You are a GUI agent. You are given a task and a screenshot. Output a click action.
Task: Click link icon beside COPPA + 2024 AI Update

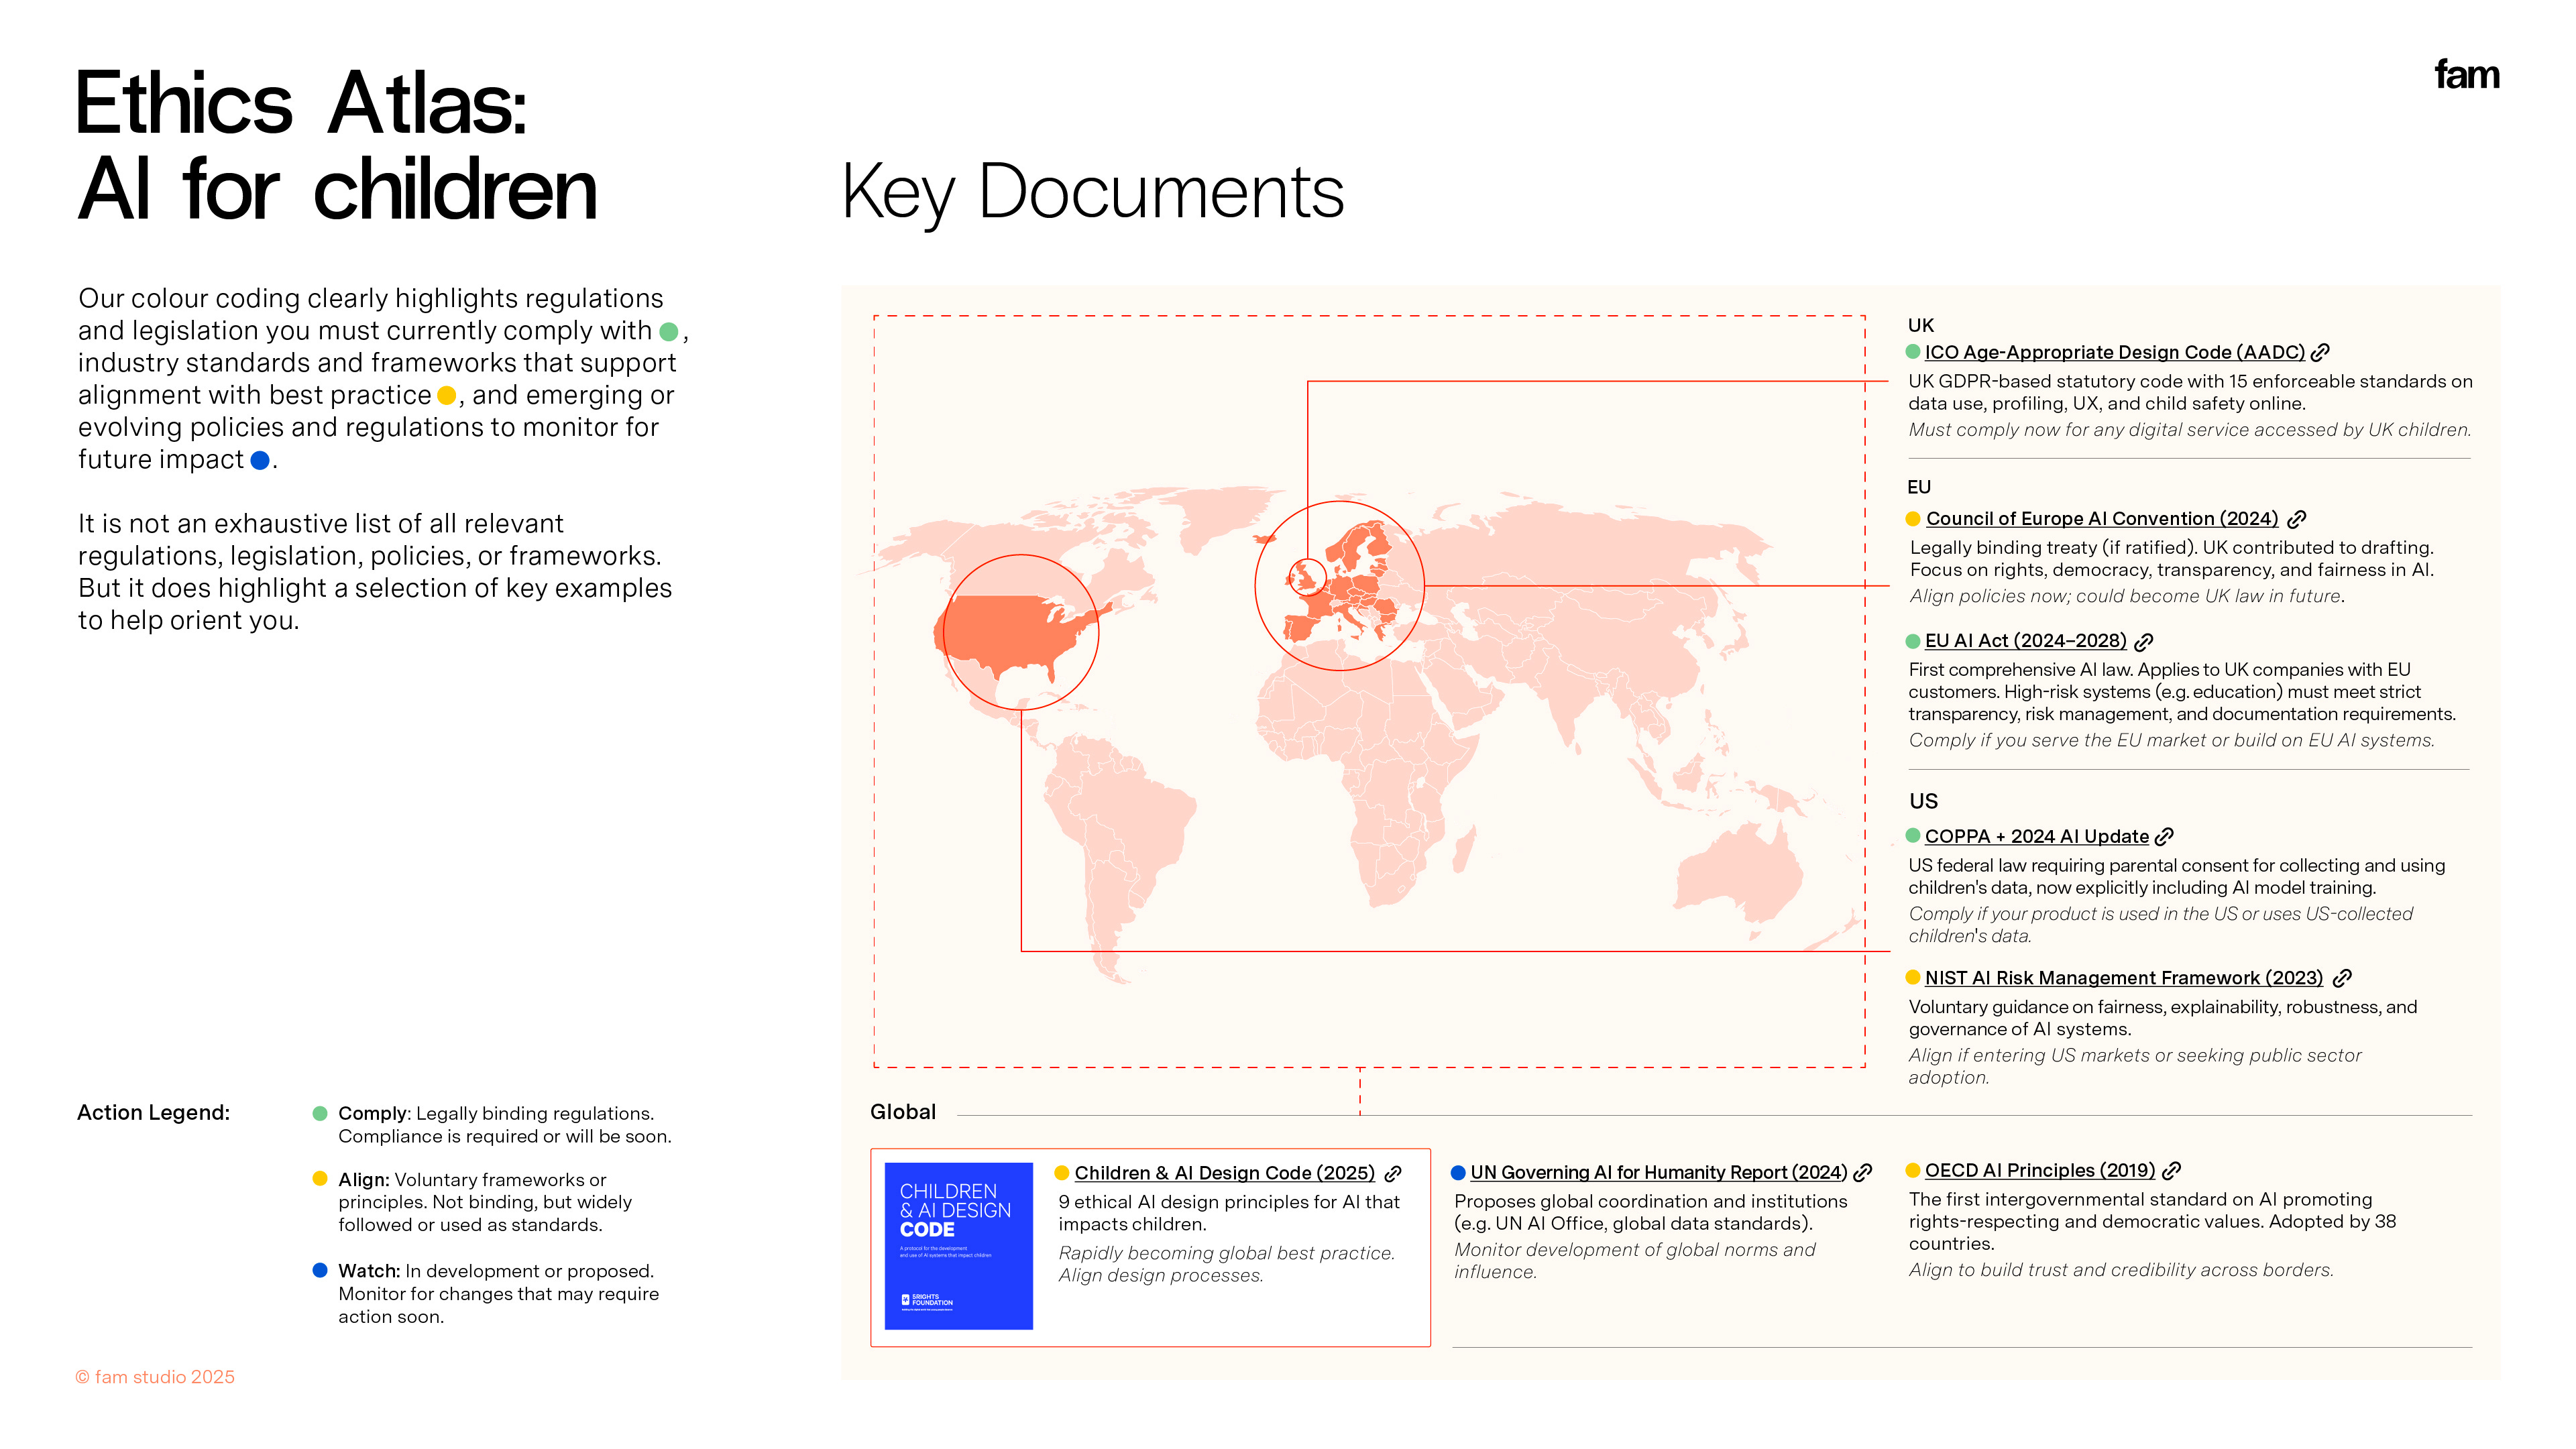(x=2164, y=837)
